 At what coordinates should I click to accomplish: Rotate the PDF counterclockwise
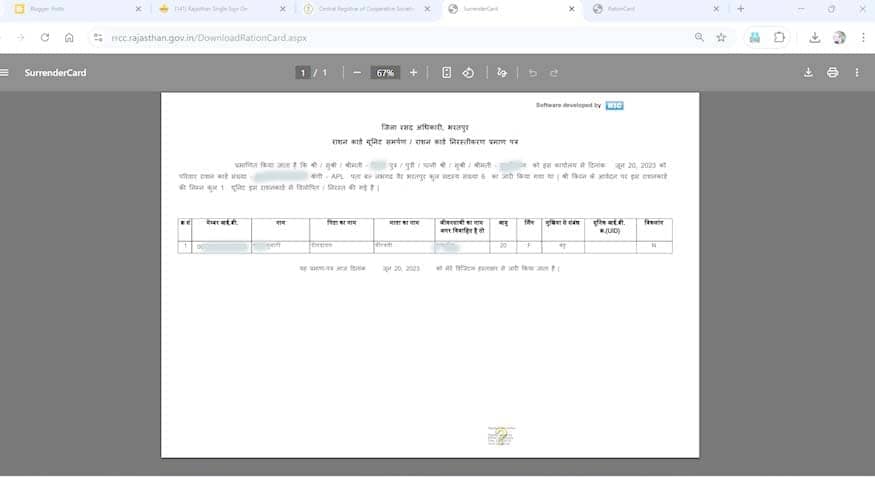pyautogui.click(x=468, y=72)
